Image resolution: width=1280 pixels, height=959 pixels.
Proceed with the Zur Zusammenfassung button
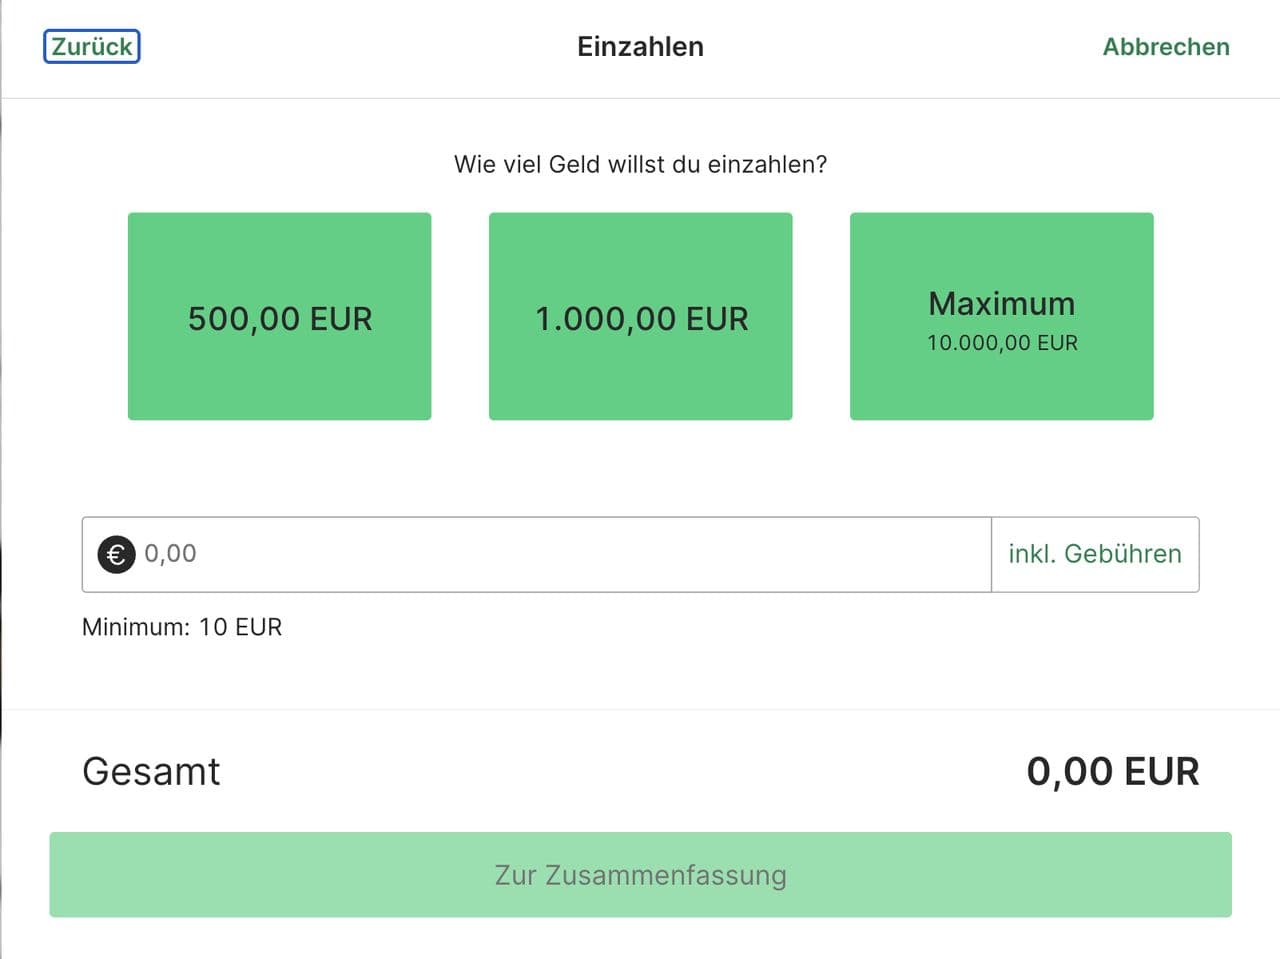tap(640, 875)
